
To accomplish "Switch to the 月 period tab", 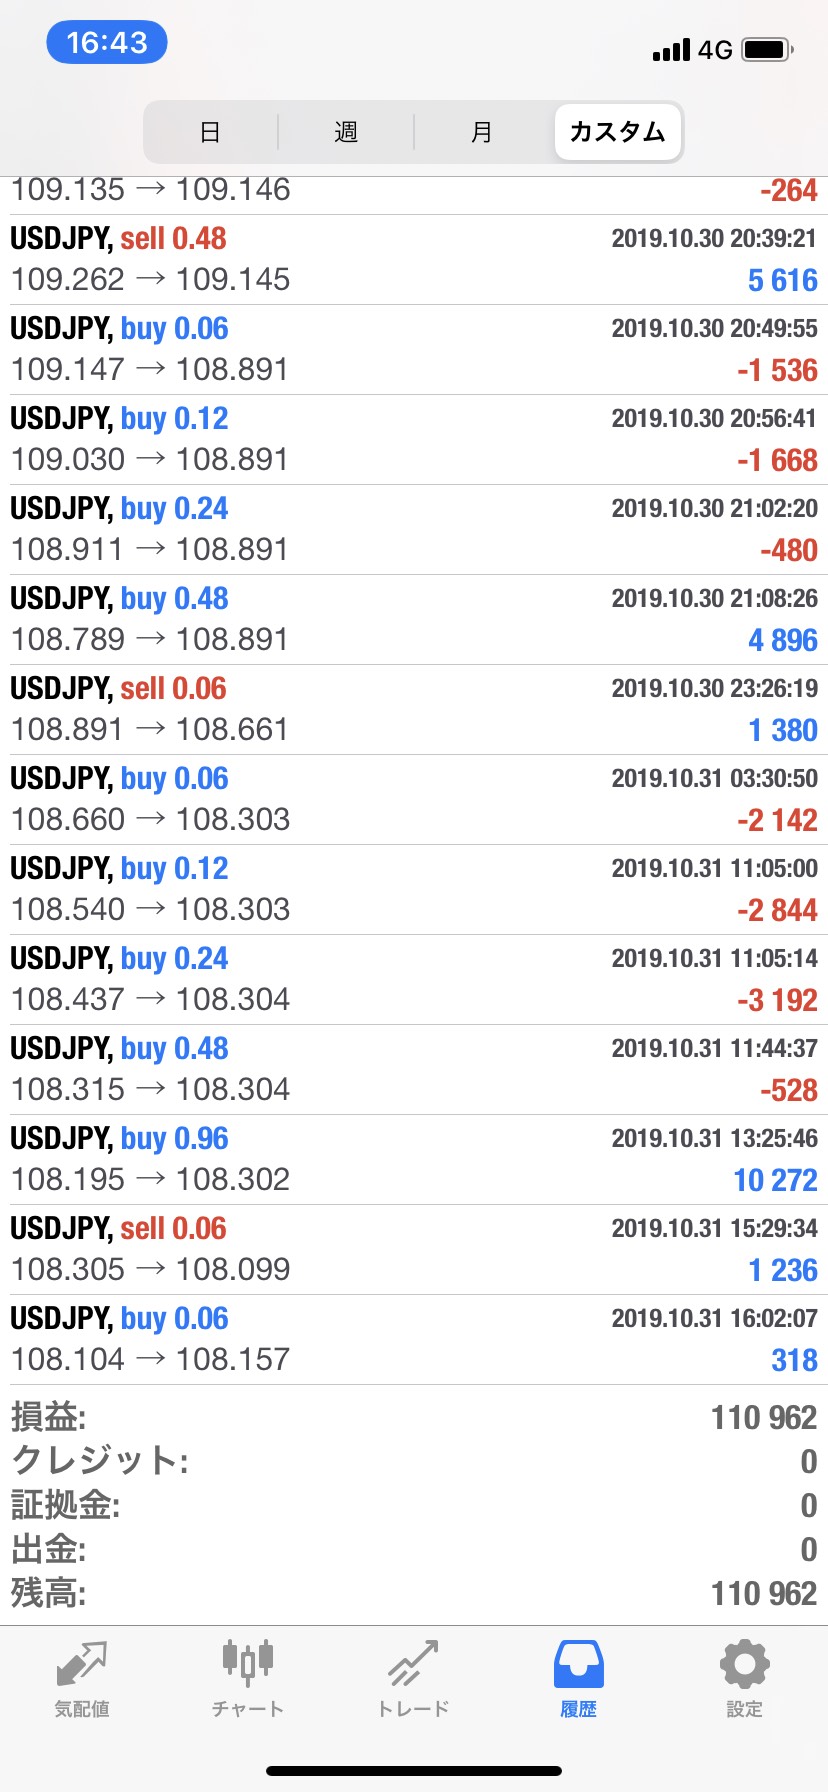I will tap(482, 132).
